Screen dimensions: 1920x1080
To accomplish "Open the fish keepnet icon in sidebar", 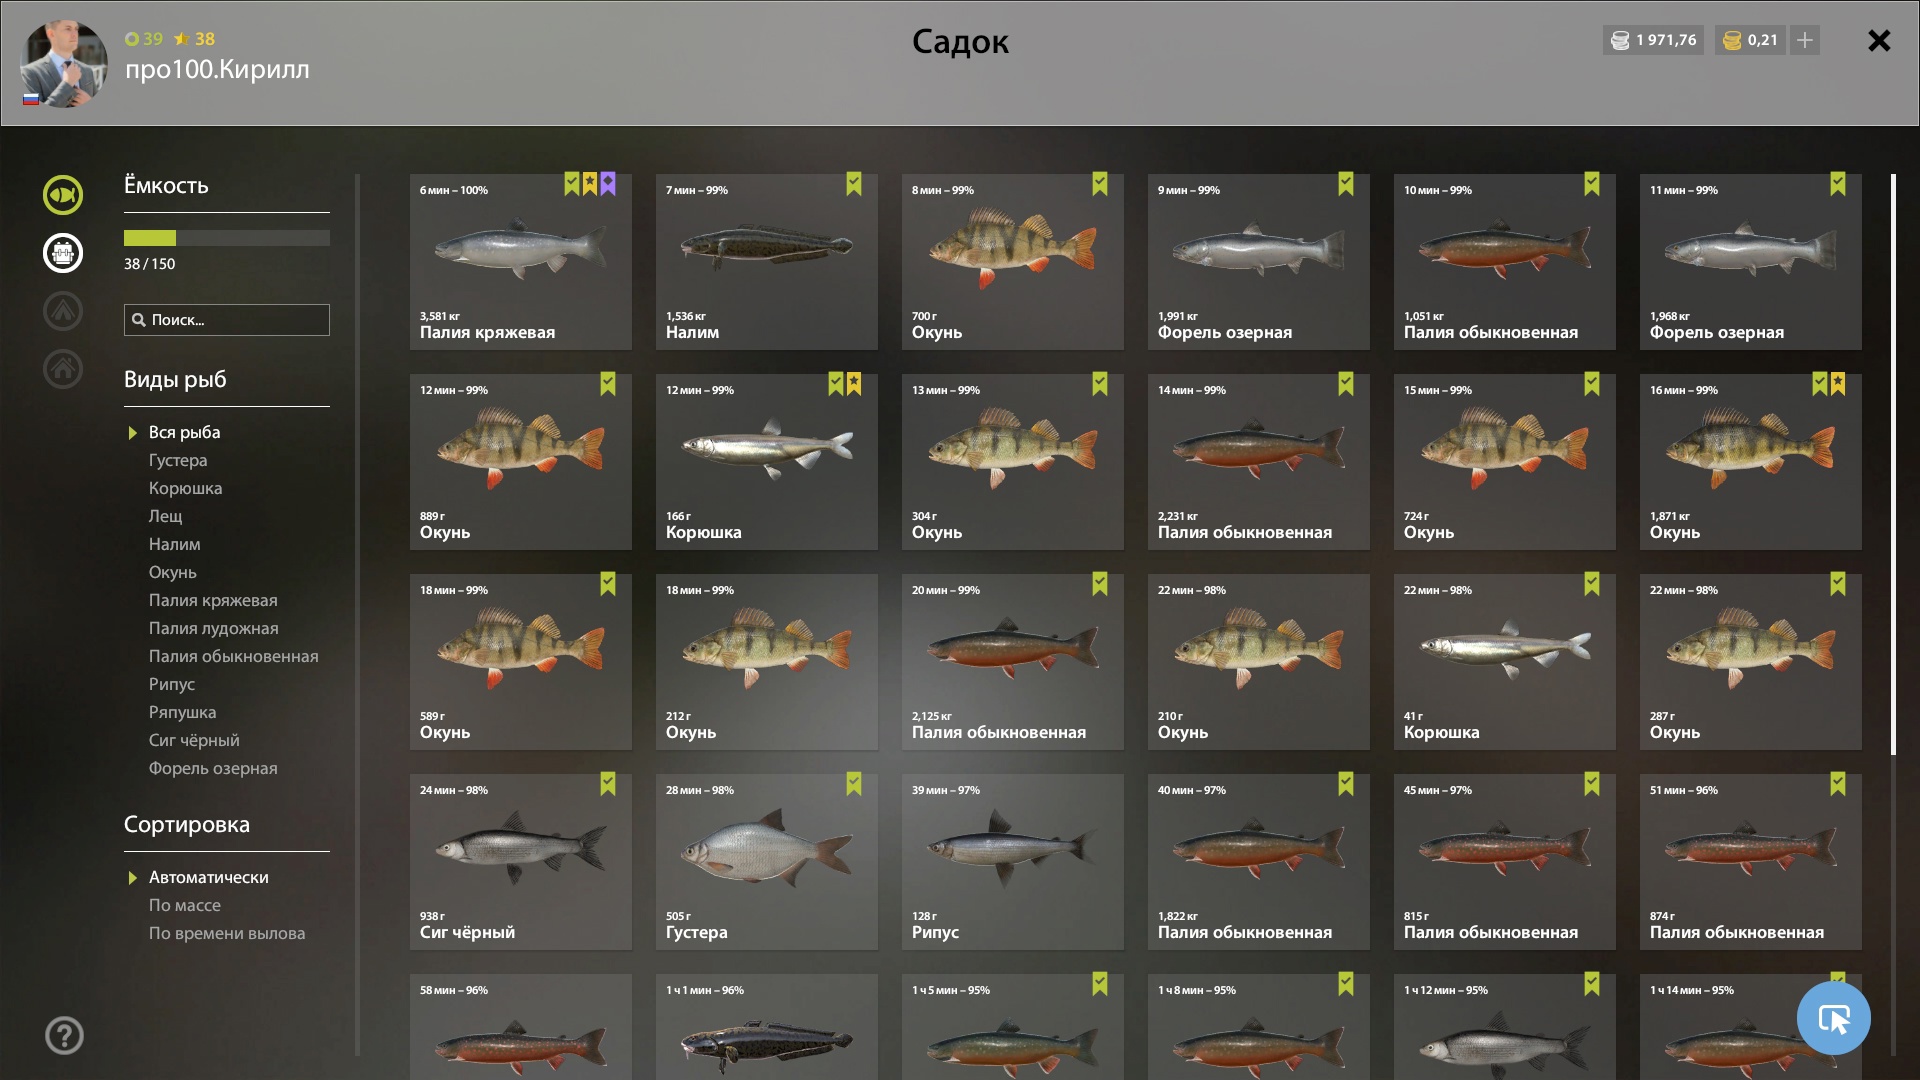I will [x=63, y=195].
